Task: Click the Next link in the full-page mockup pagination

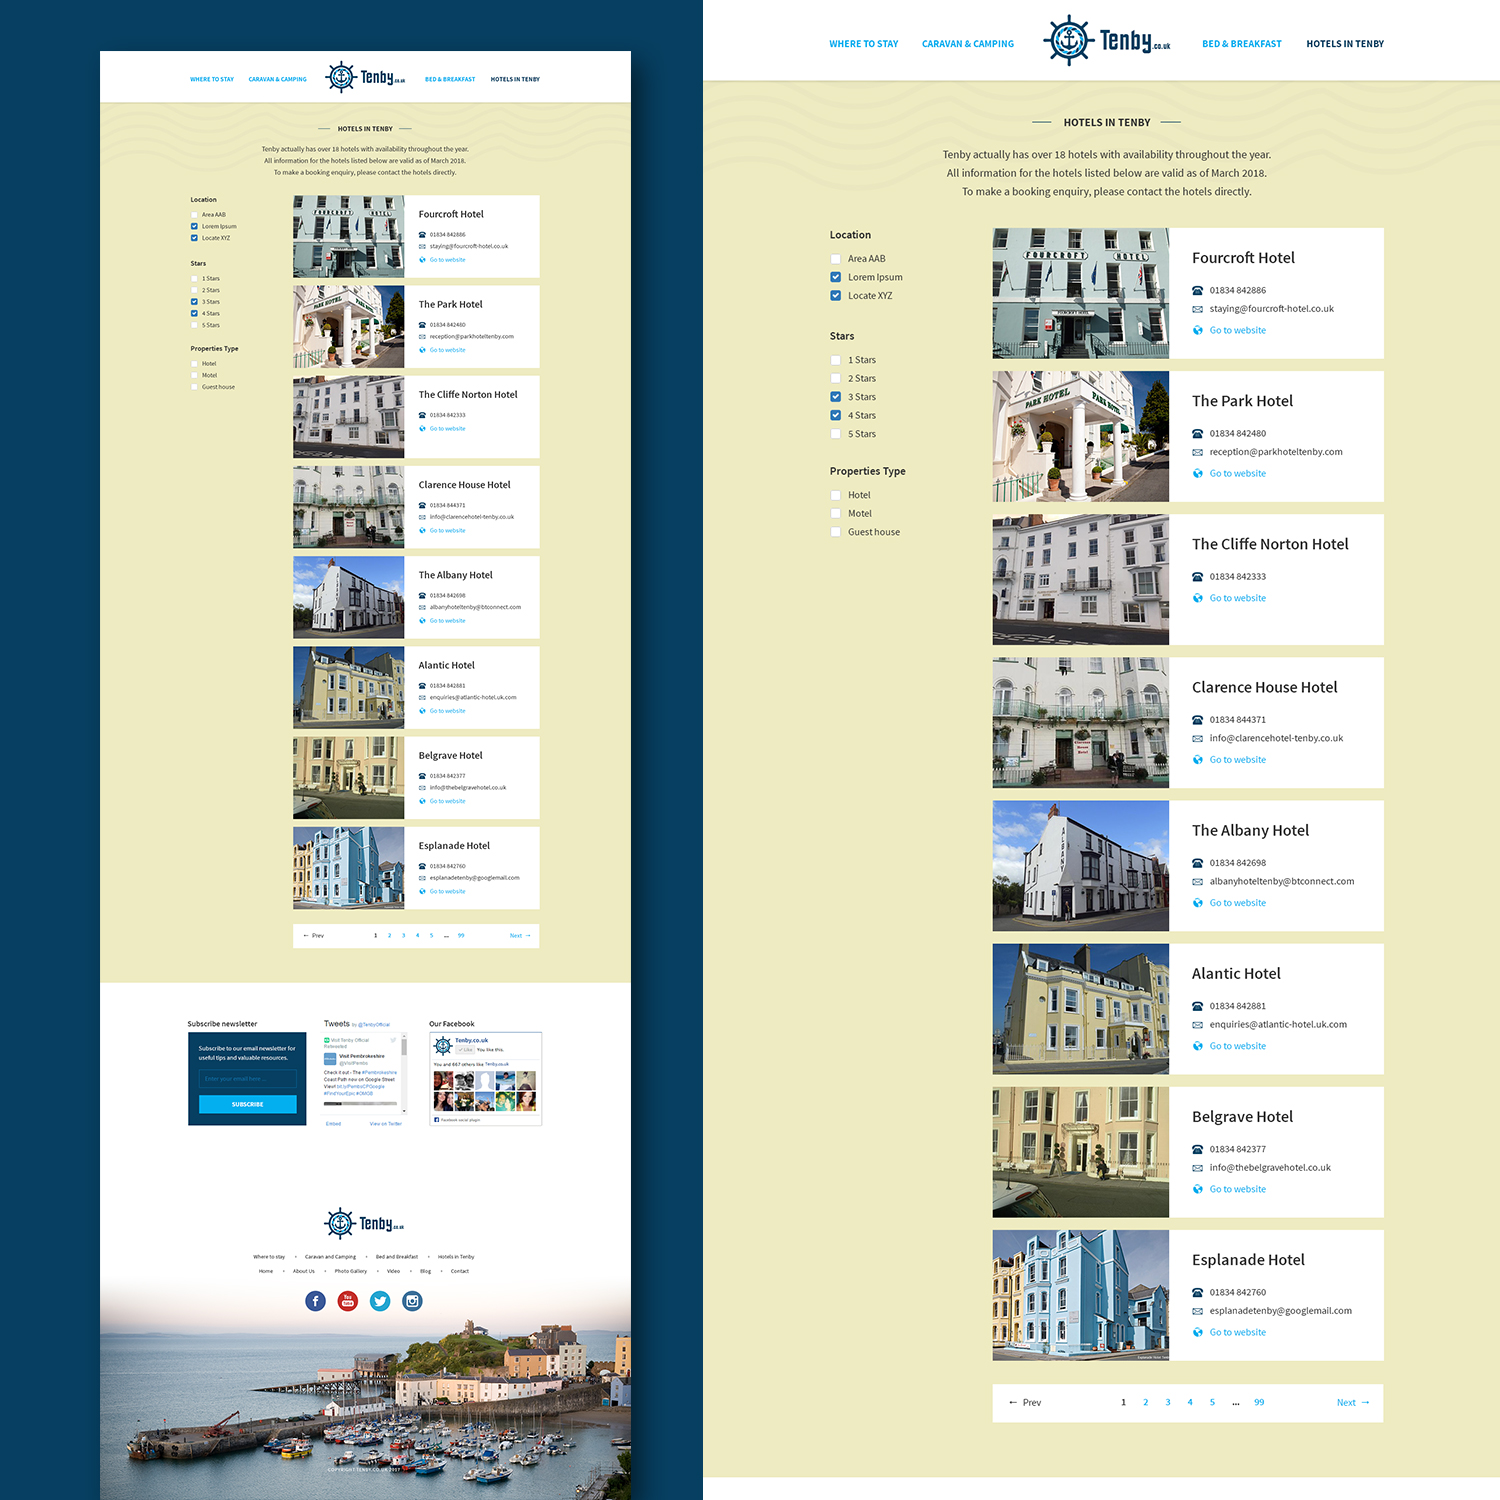Action: (520, 936)
